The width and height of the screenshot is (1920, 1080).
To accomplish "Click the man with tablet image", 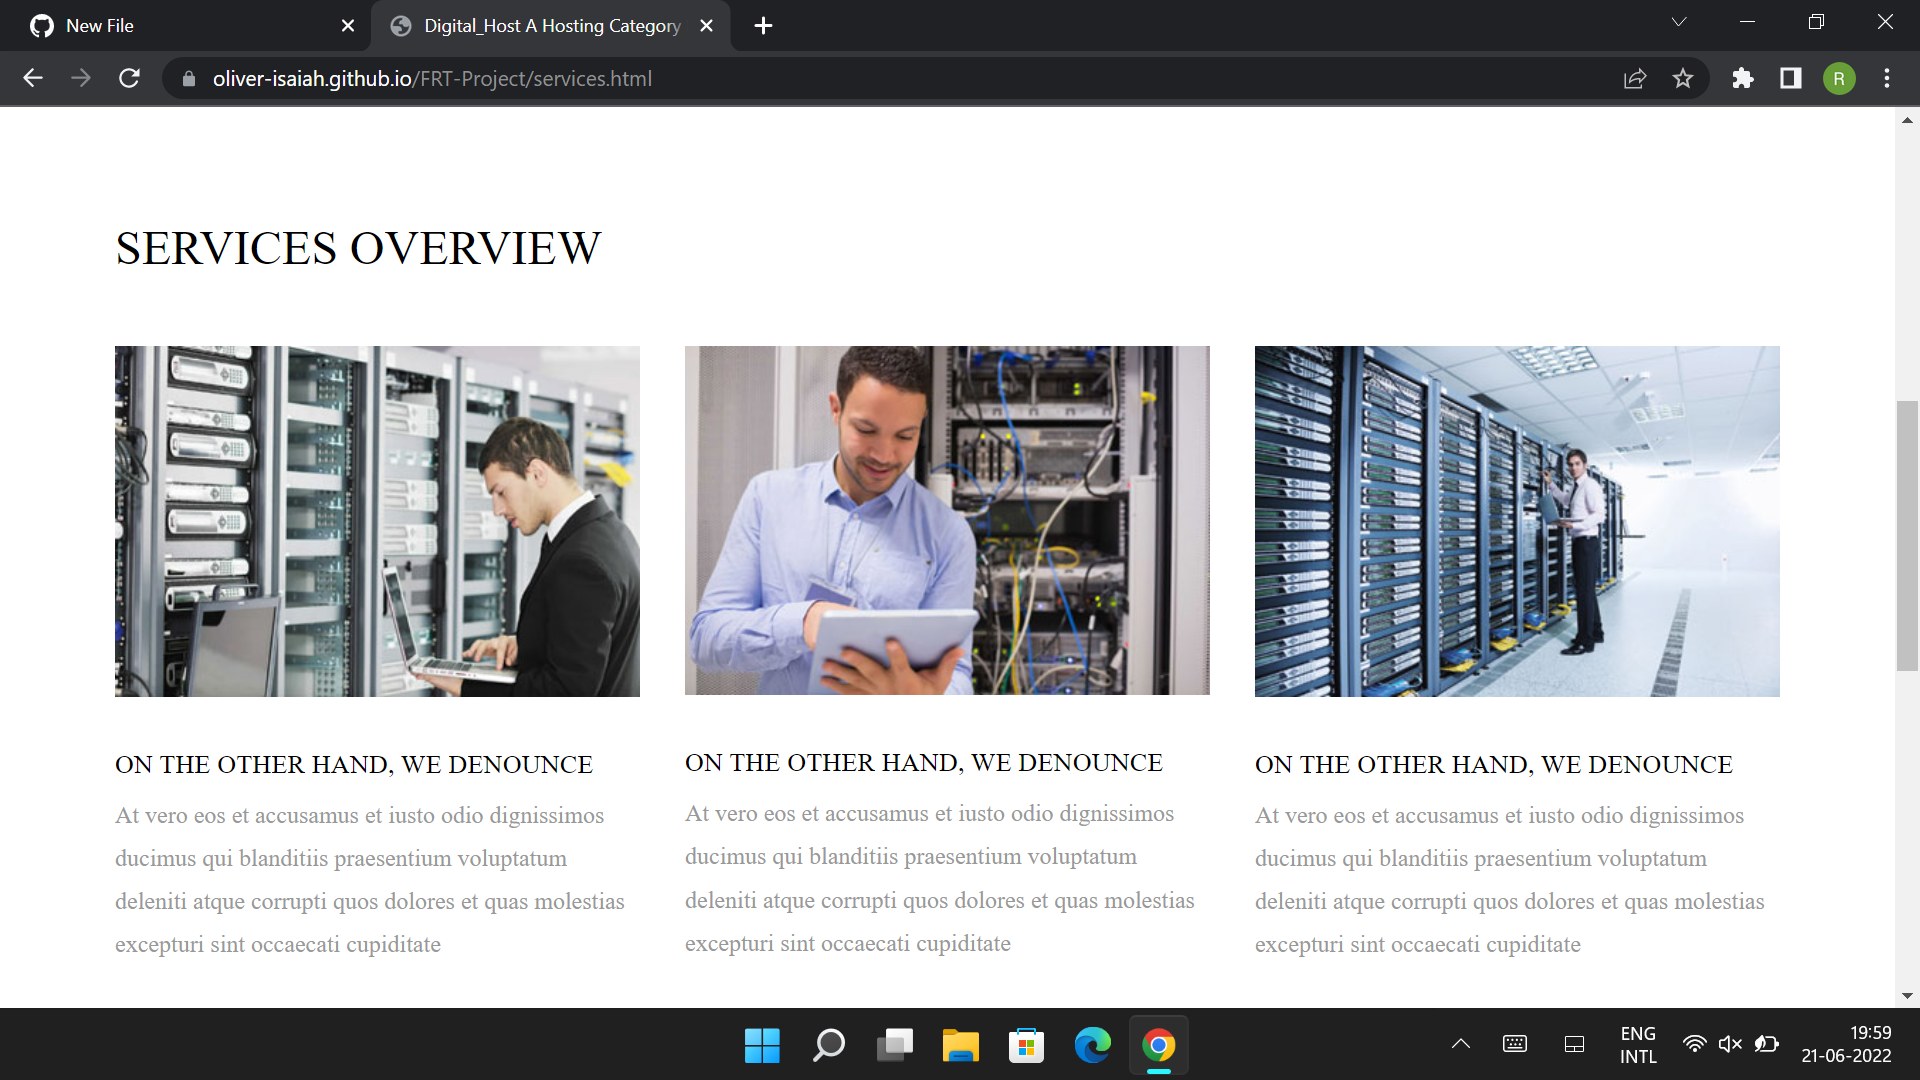I will (947, 520).
